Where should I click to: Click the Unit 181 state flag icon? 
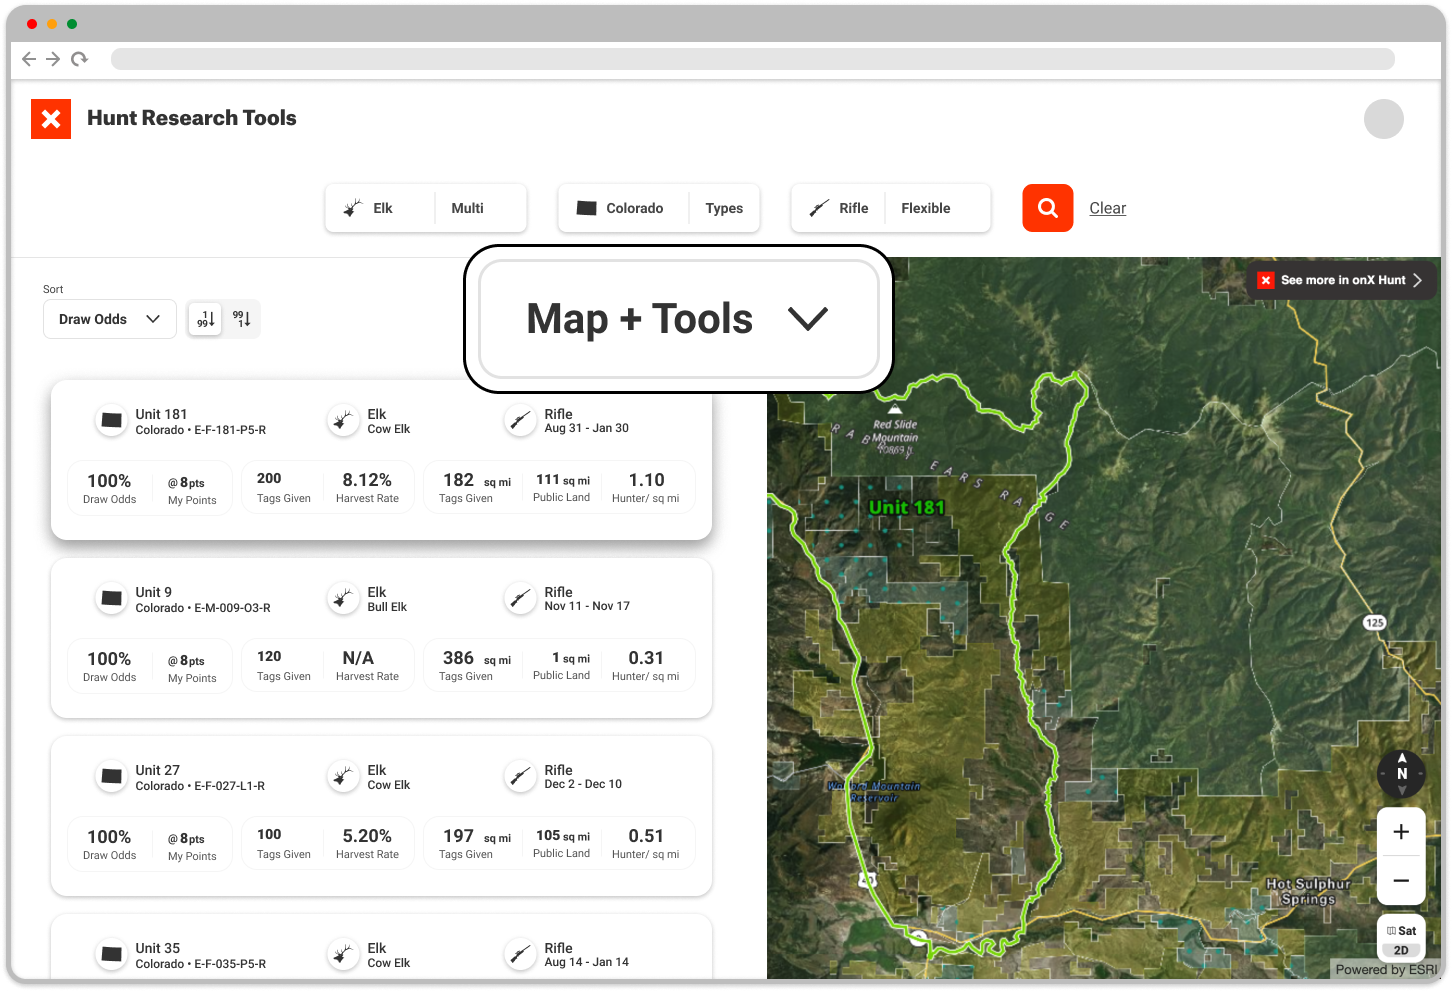coord(111,421)
